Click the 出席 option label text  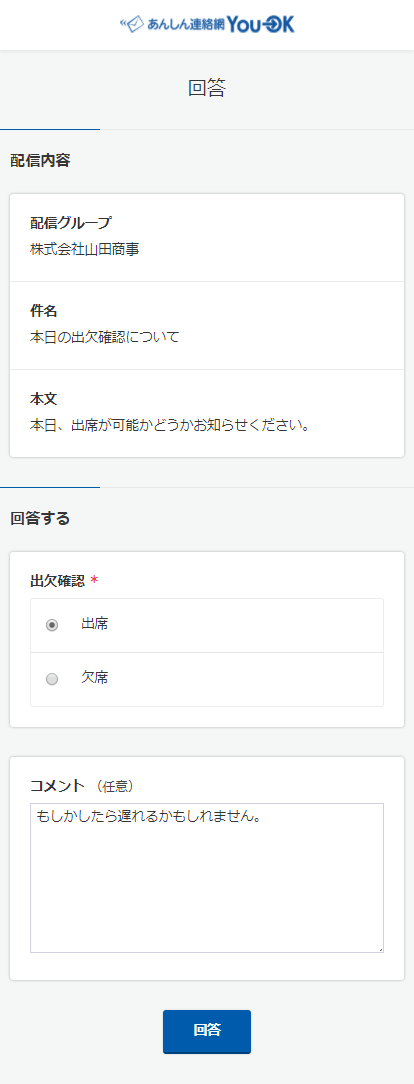[x=95, y=624]
